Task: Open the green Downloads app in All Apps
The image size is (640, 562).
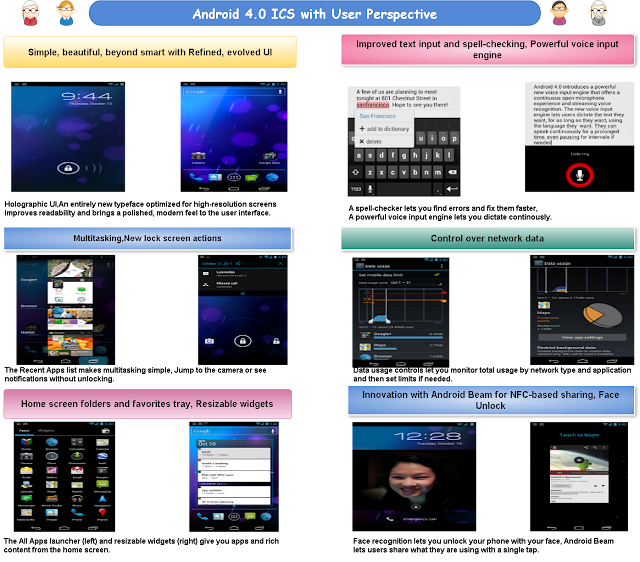Action: tap(77, 456)
